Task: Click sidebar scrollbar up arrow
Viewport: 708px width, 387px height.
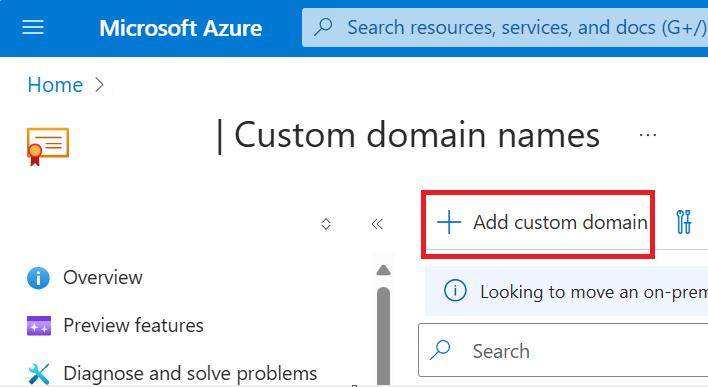Action: pos(383,270)
